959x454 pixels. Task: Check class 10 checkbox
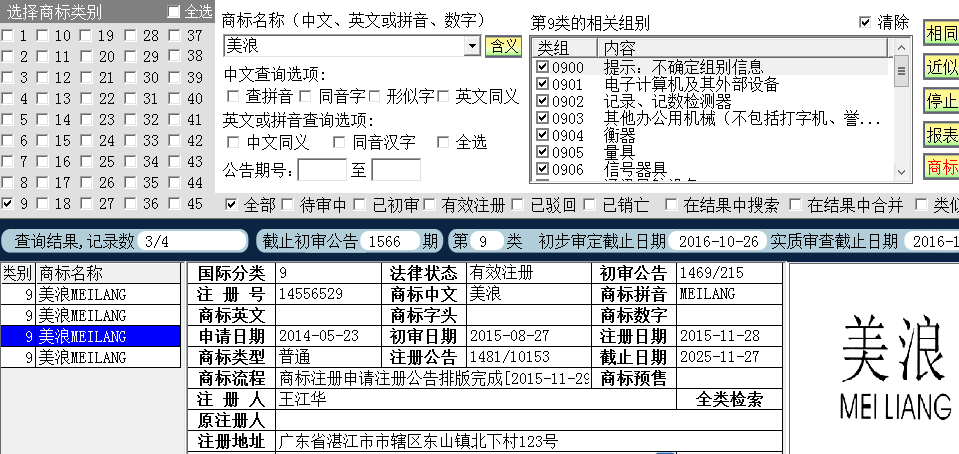(x=42, y=36)
